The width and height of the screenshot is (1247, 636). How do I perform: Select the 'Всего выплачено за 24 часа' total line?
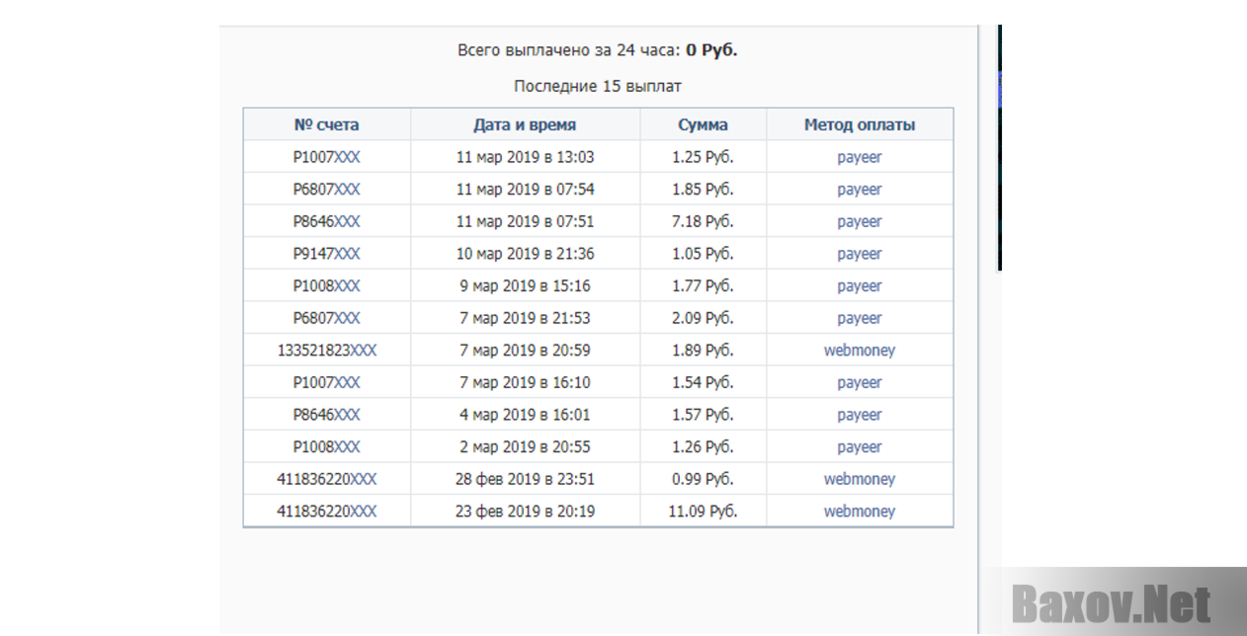point(597,50)
